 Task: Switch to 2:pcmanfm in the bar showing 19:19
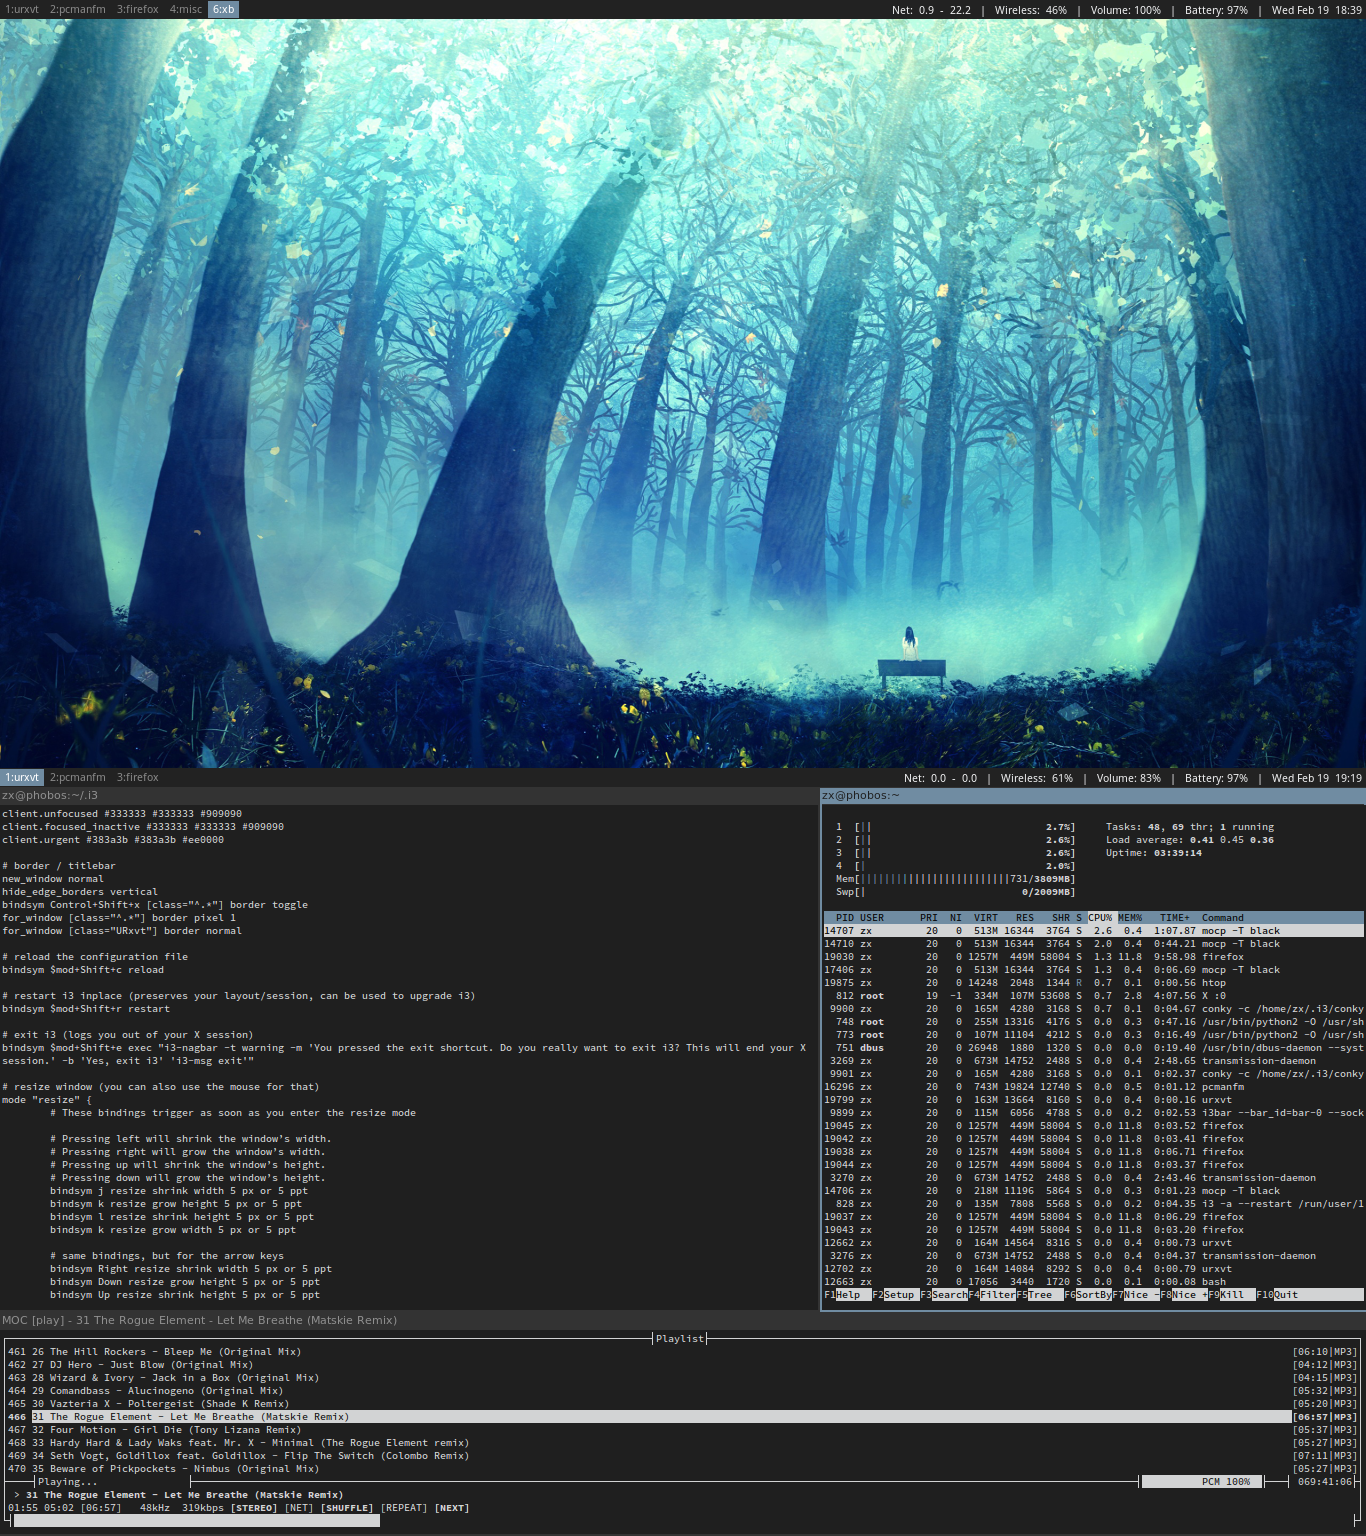[78, 777]
